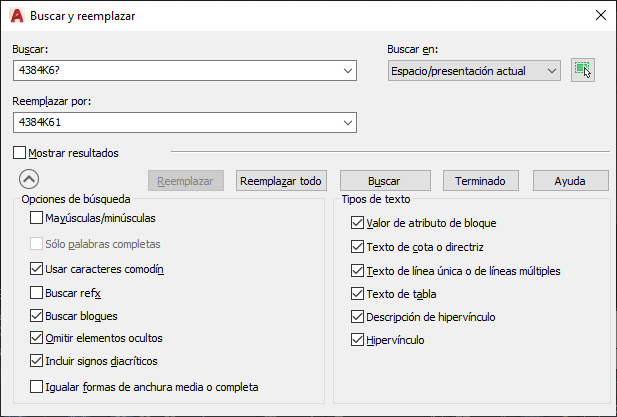Collapse options with the circular arrow button
Screen dimensions: 617x417
point(29,180)
